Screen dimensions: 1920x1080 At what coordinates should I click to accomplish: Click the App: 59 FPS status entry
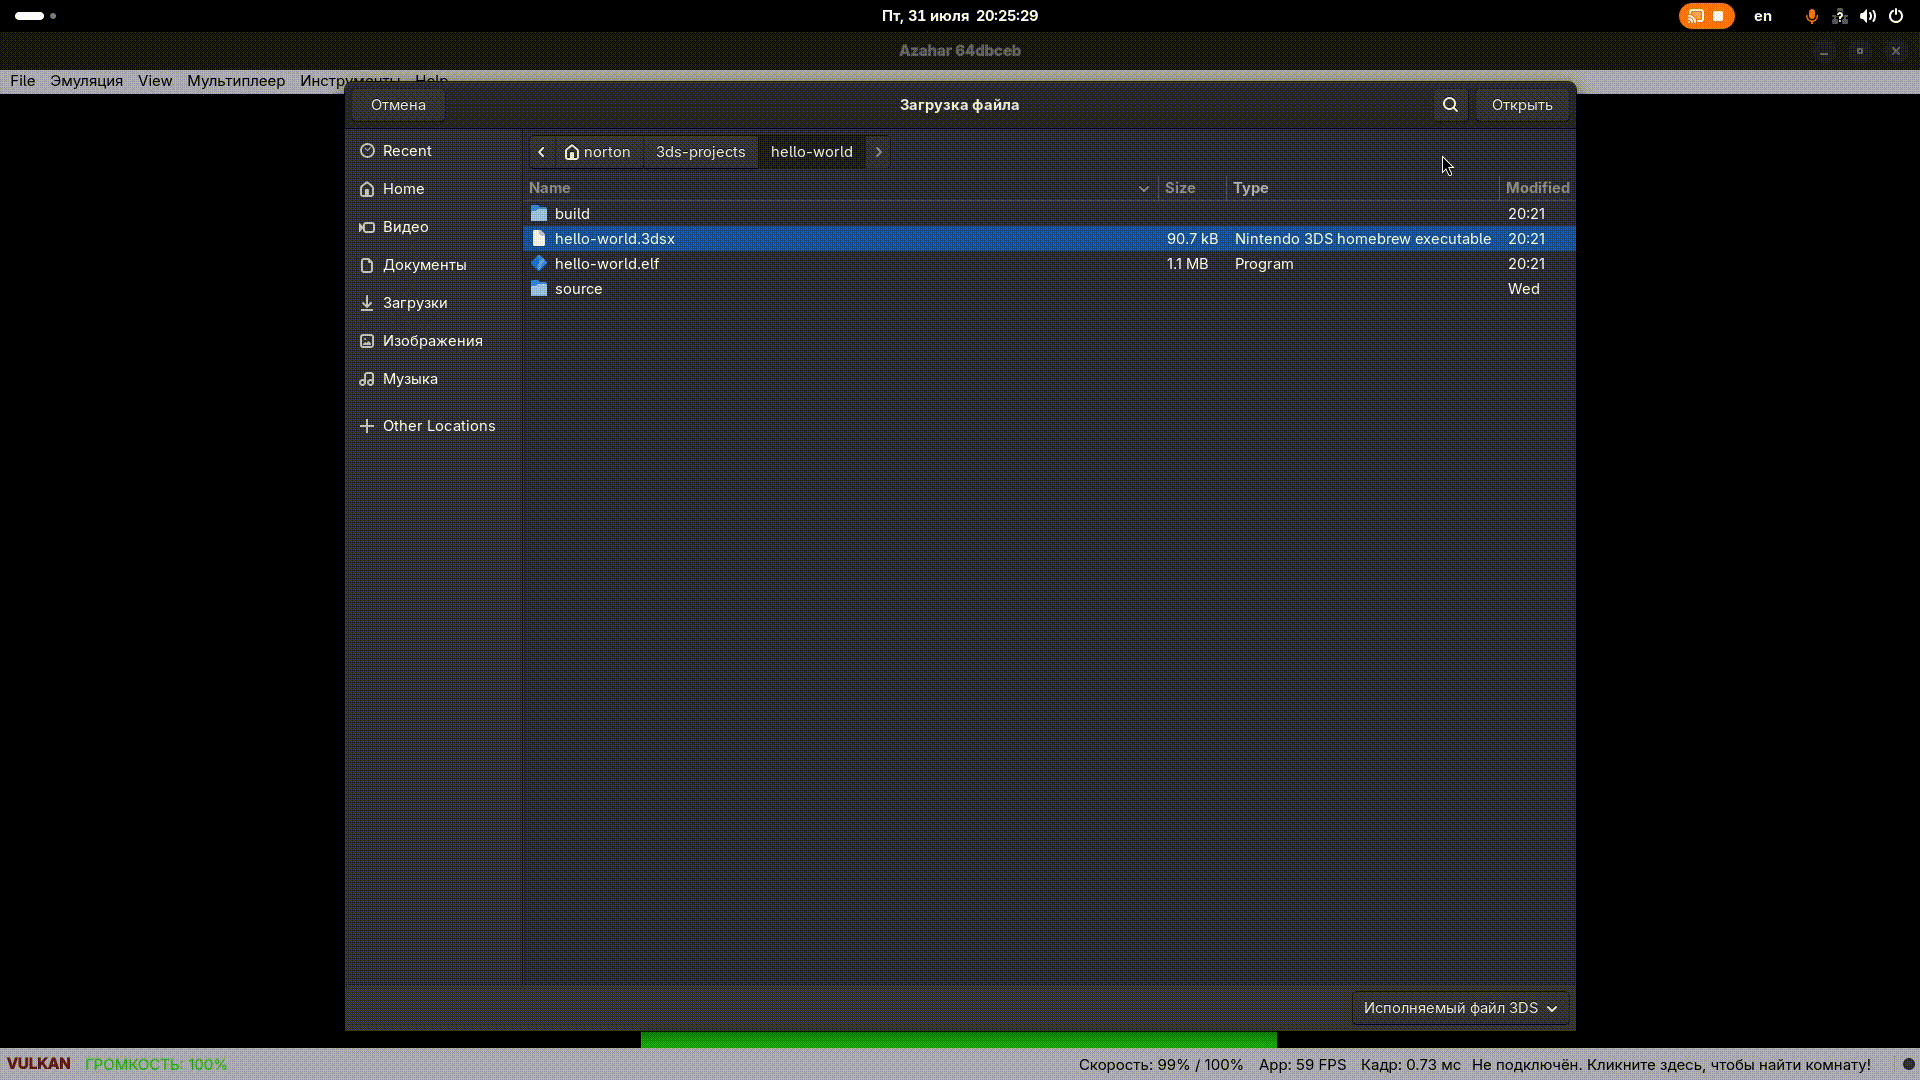[1302, 1064]
